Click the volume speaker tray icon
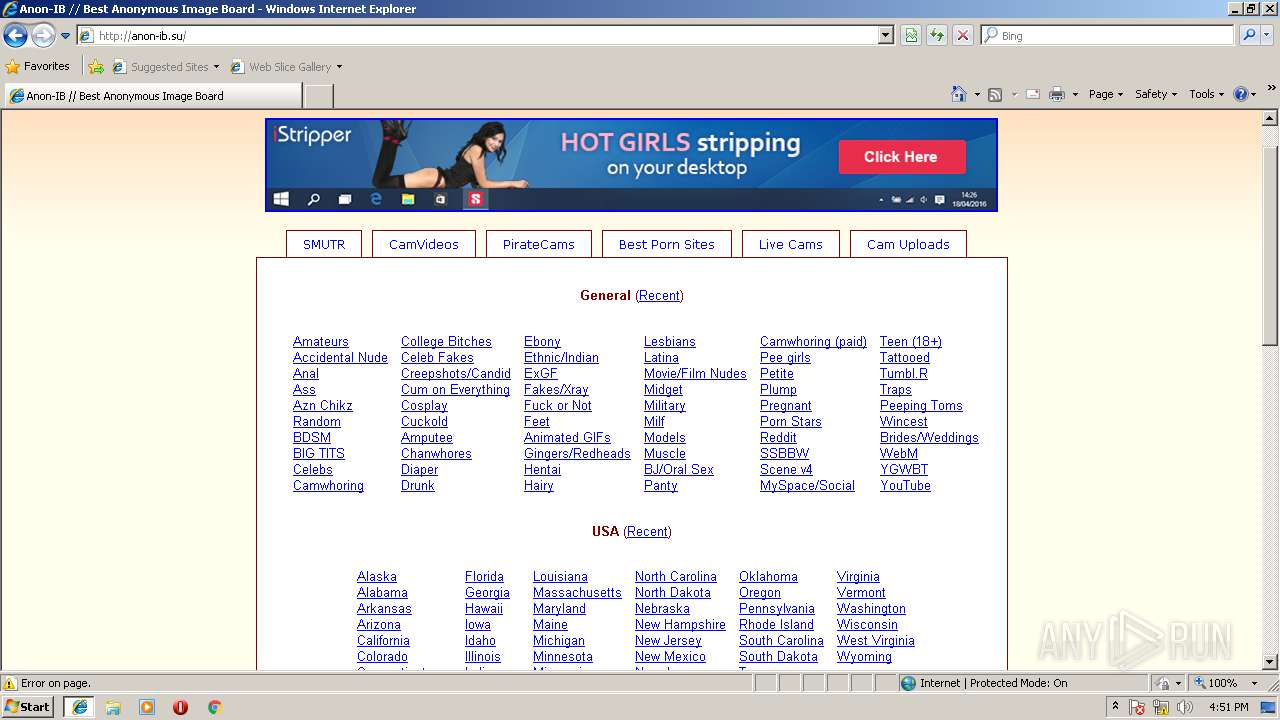Image resolution: width=1280 pixels, height=720 pixels. [x=1184, y=707]
